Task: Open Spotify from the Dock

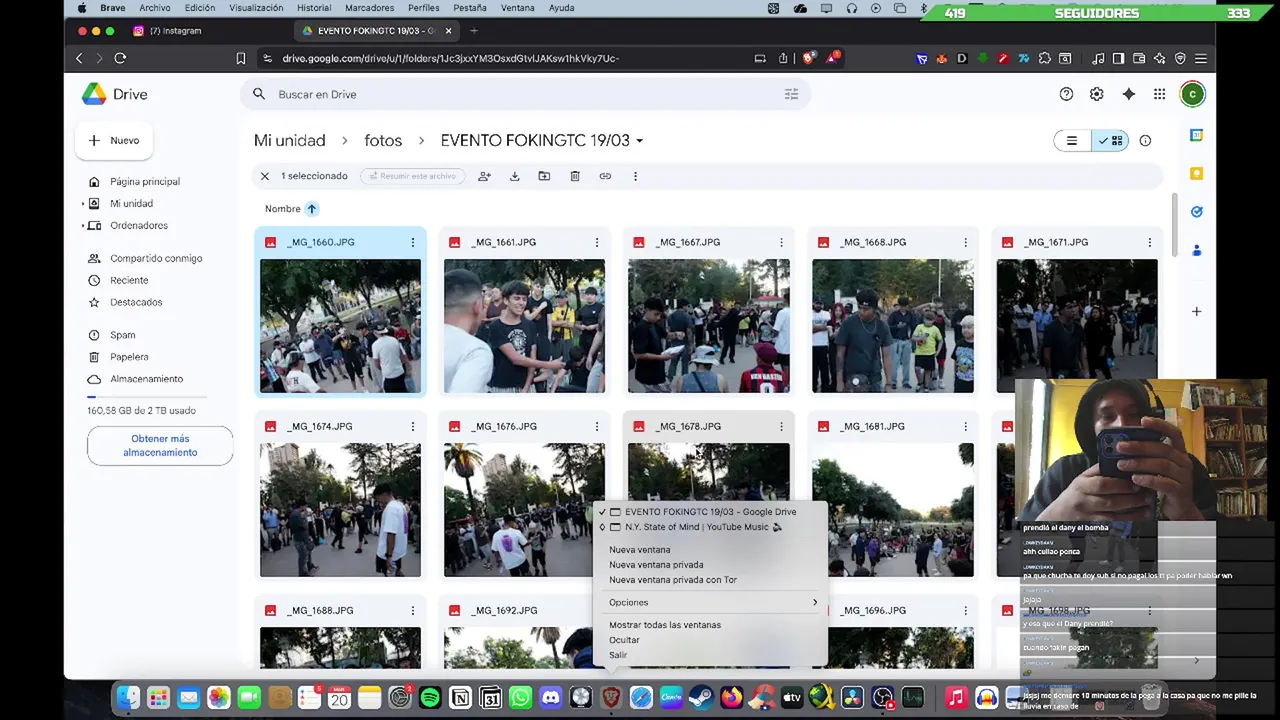Action: 430,697
